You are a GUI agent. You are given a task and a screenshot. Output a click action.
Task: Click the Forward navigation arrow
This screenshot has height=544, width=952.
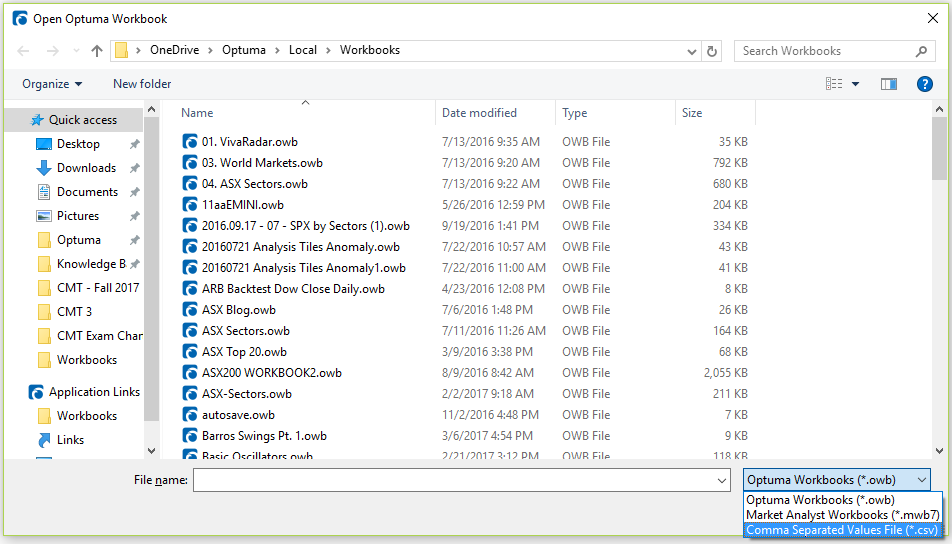53,51
